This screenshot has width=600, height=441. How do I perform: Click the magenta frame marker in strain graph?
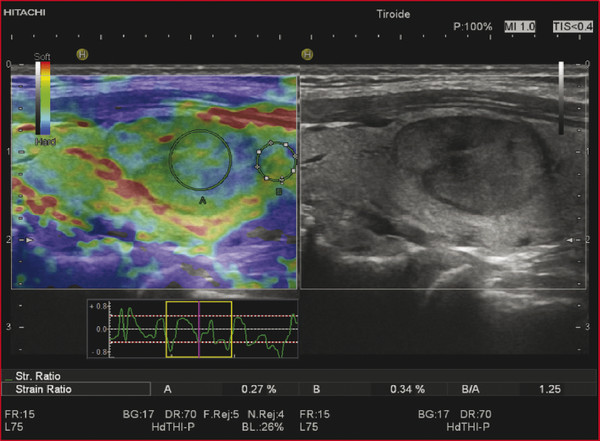click(199, 328)
